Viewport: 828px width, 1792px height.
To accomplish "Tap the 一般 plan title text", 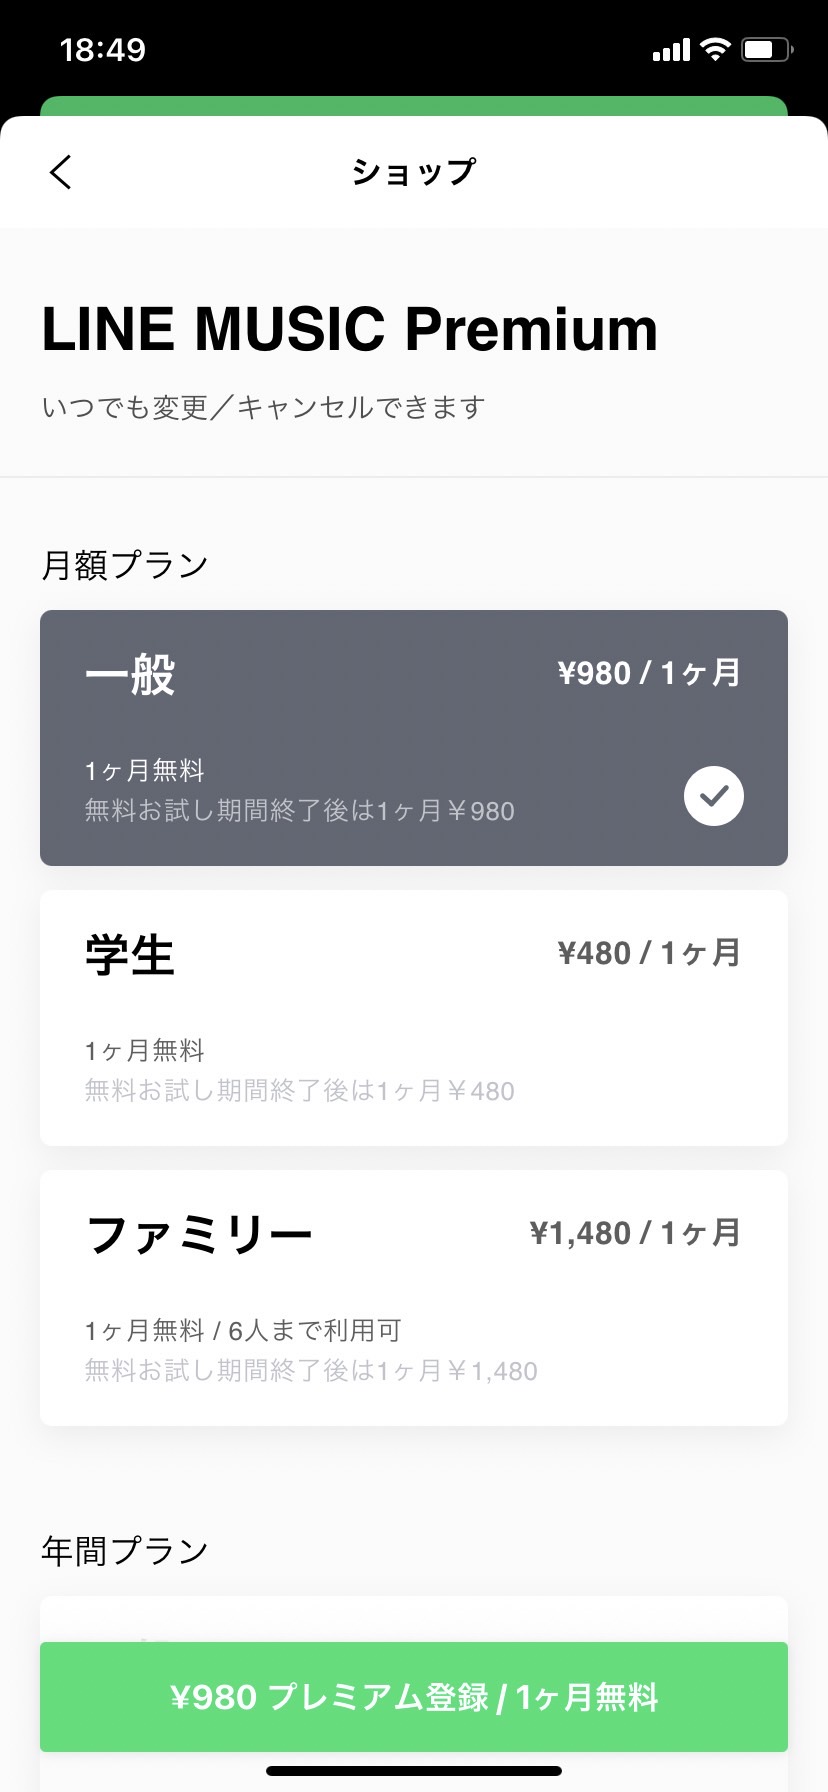I will (130, 675).
